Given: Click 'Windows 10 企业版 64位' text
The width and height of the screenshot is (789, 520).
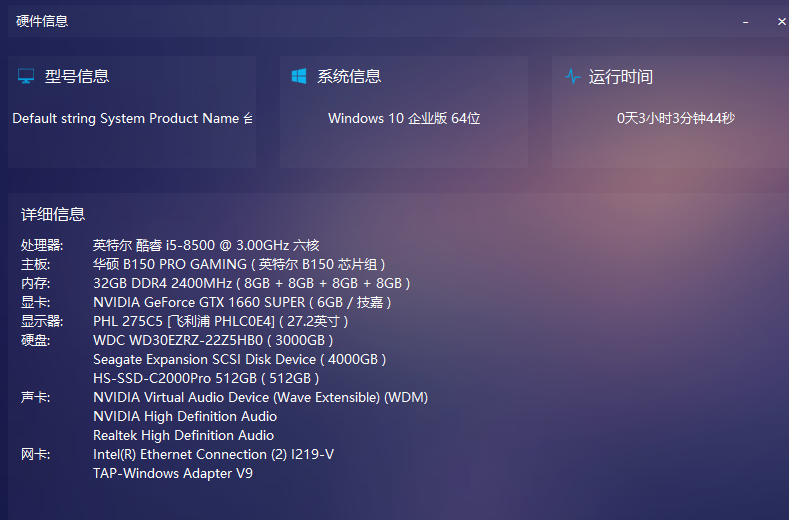Looking at the screenshot, I should pyautogui.click(x=404, y=118).
